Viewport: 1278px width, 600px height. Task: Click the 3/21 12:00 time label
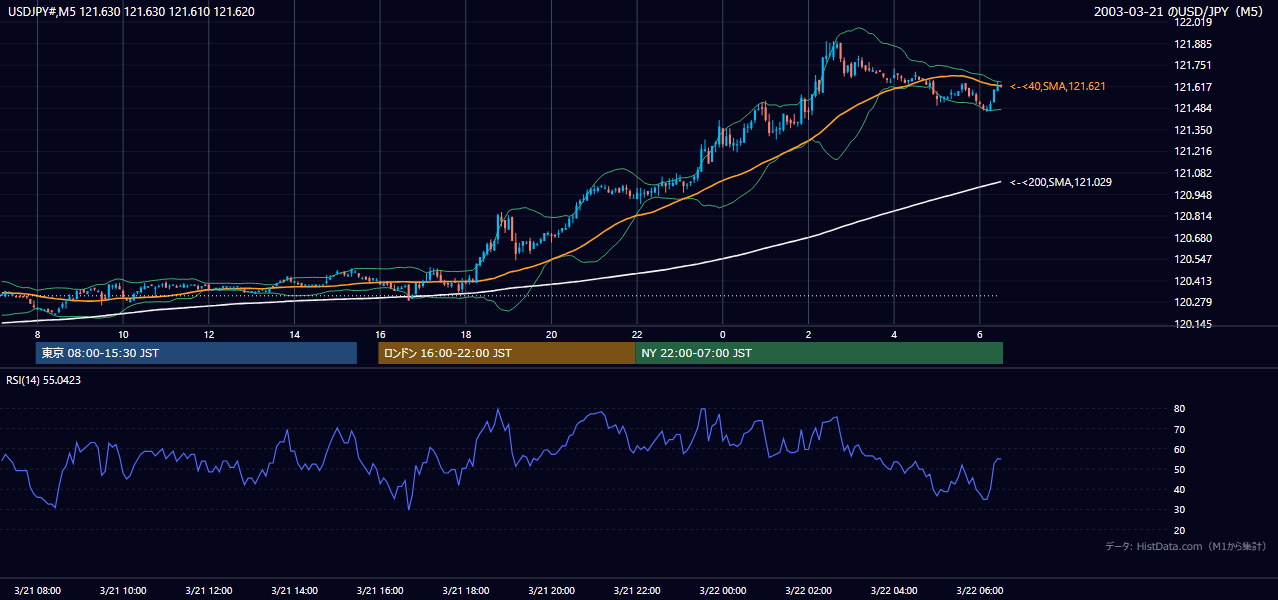click(x=209, y=590)
